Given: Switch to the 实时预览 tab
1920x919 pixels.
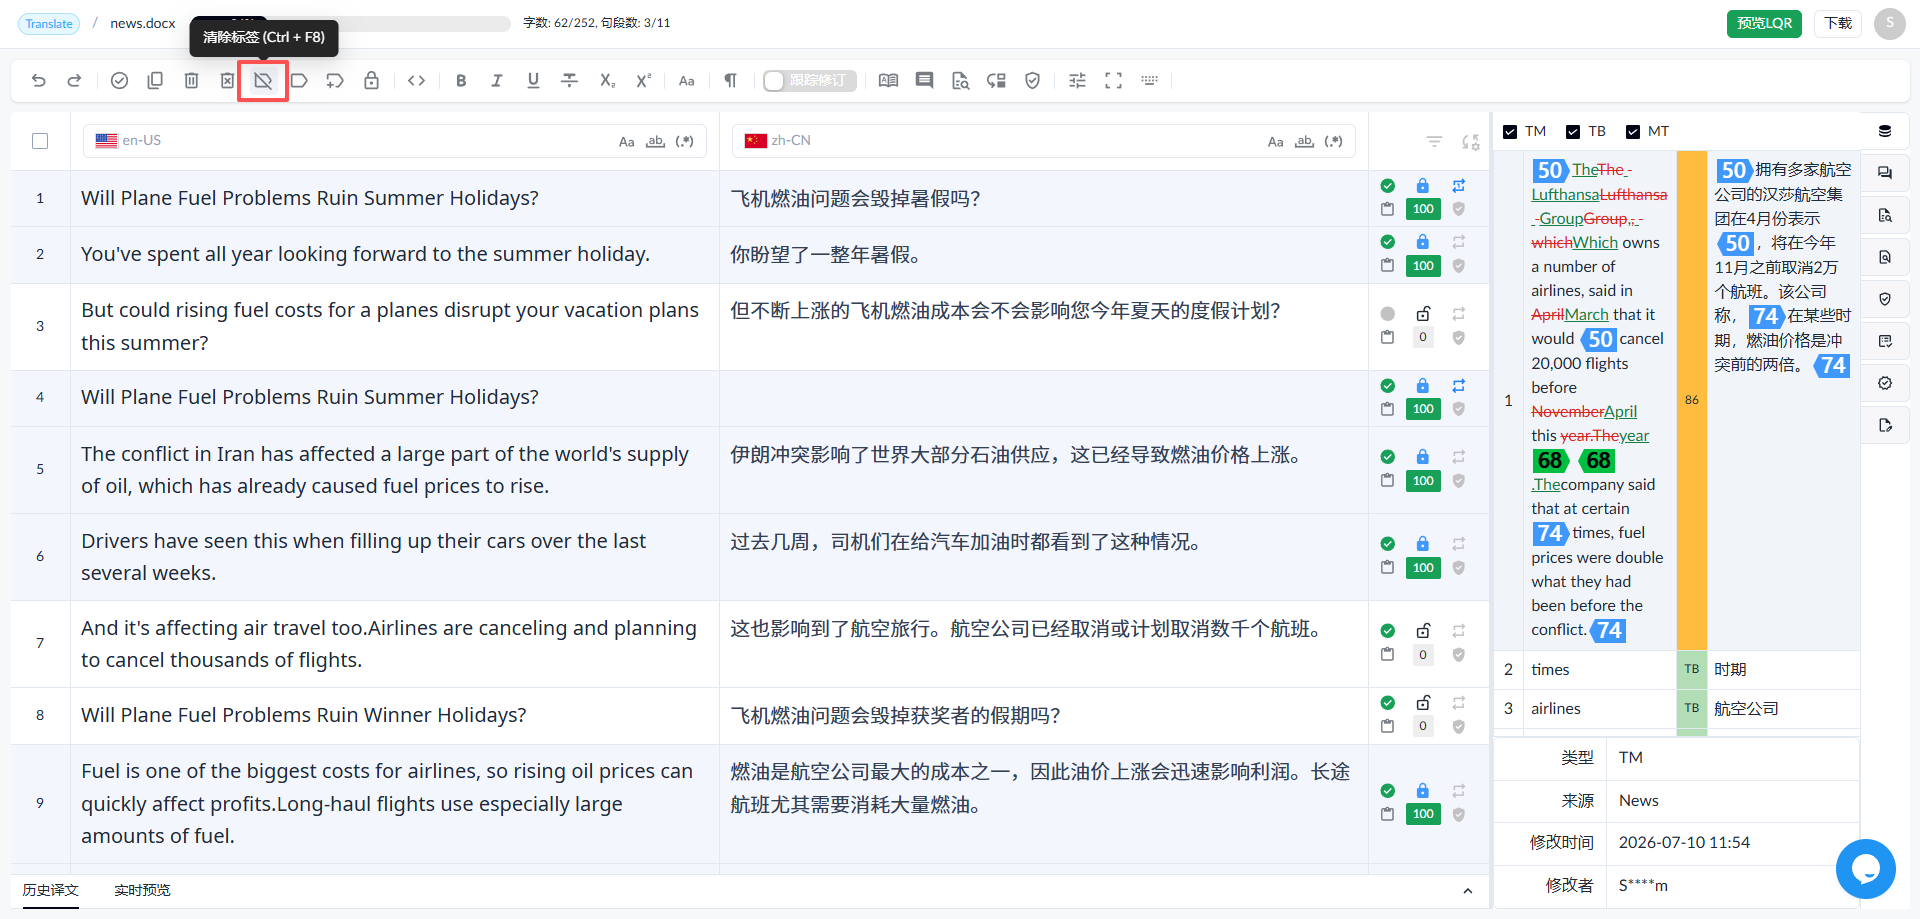Looking at the screenshot, I should (142, 890).
